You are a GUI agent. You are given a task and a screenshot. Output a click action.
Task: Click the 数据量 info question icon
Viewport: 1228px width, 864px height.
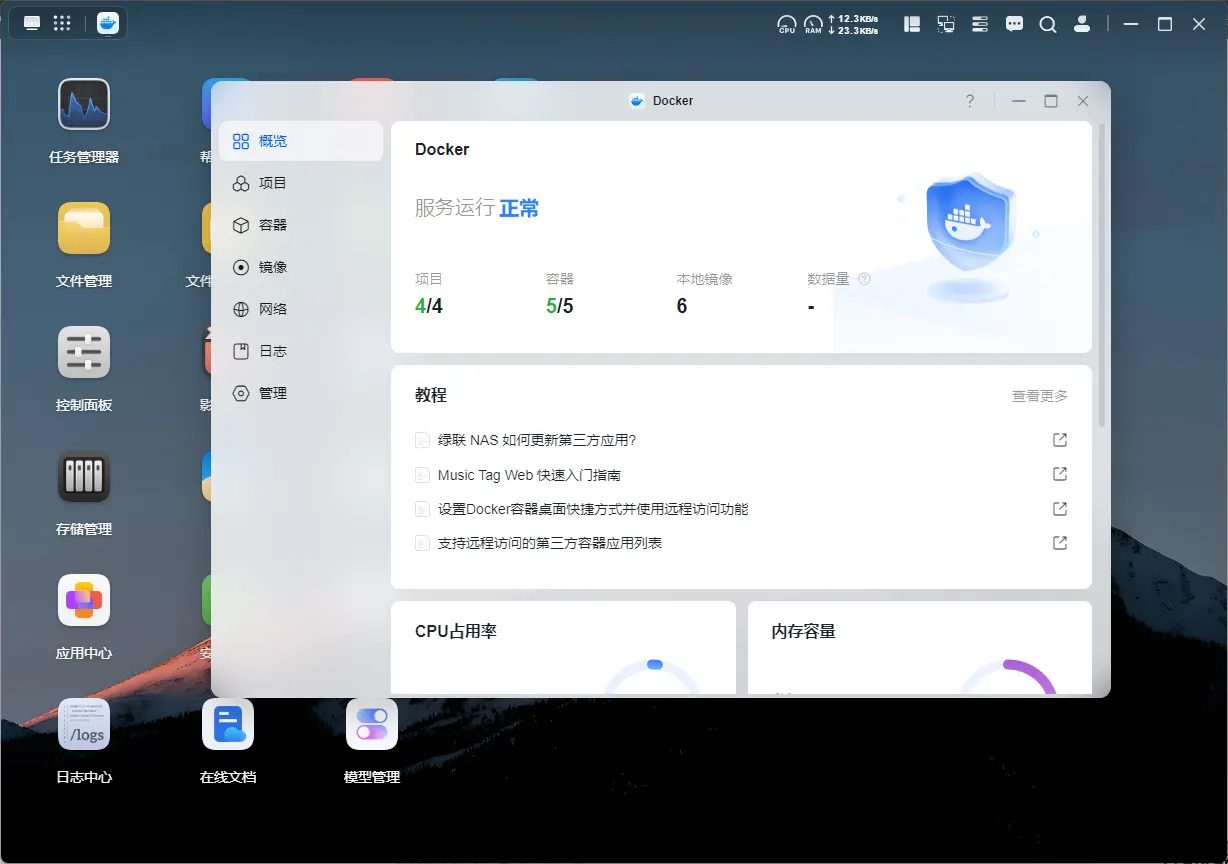tap(864, 279)
